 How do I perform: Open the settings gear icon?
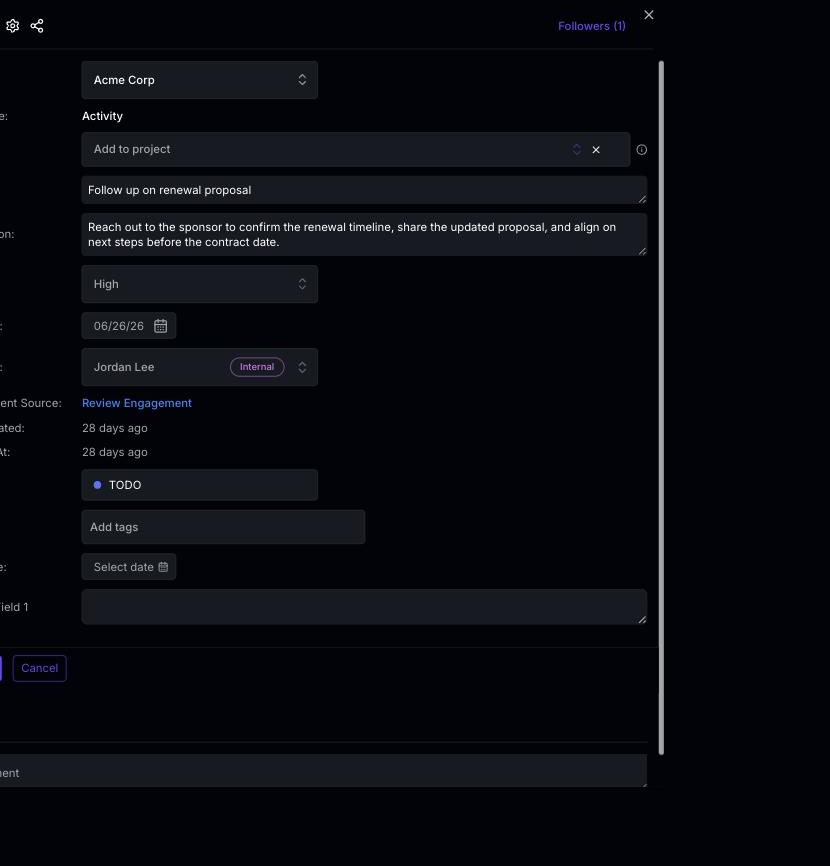[x=13, y=26]
